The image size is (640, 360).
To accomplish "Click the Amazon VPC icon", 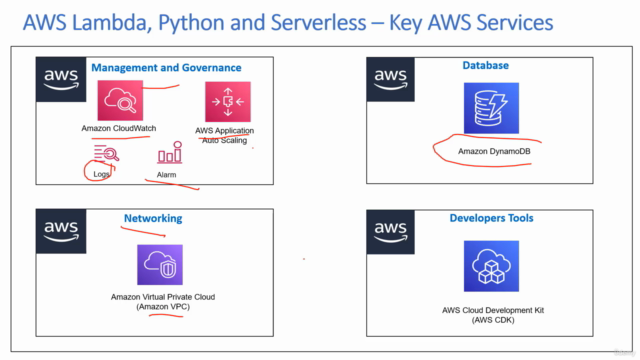I will [160, 264].
